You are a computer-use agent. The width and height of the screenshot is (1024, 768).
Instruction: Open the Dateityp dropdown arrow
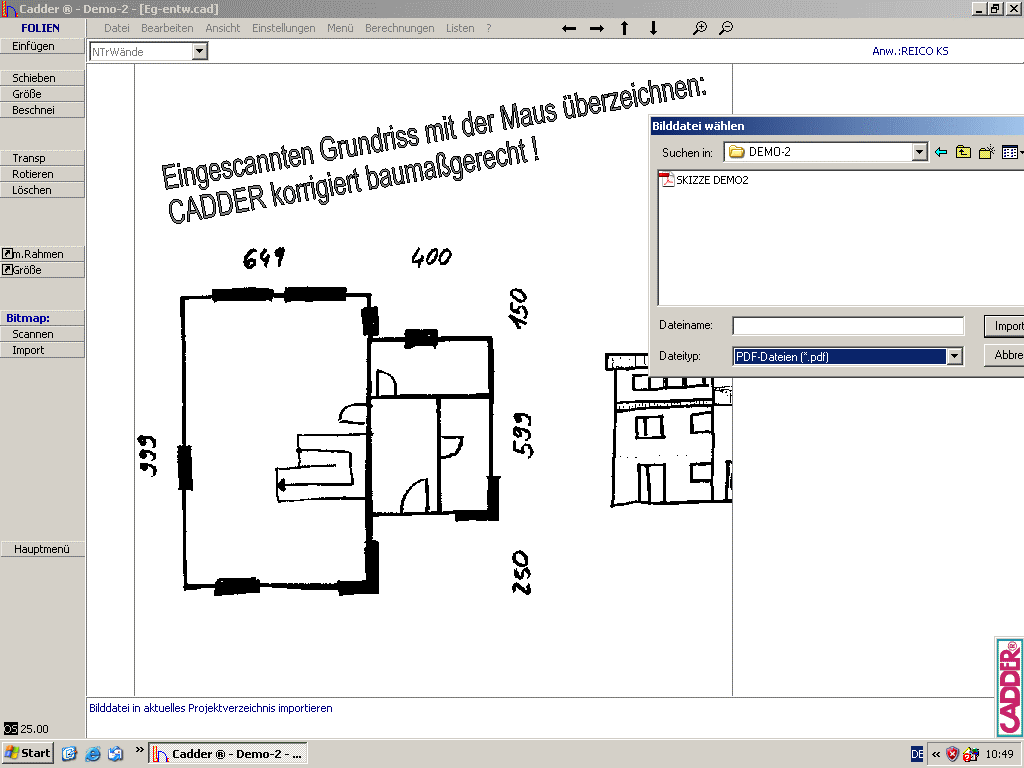pos(955,357)
